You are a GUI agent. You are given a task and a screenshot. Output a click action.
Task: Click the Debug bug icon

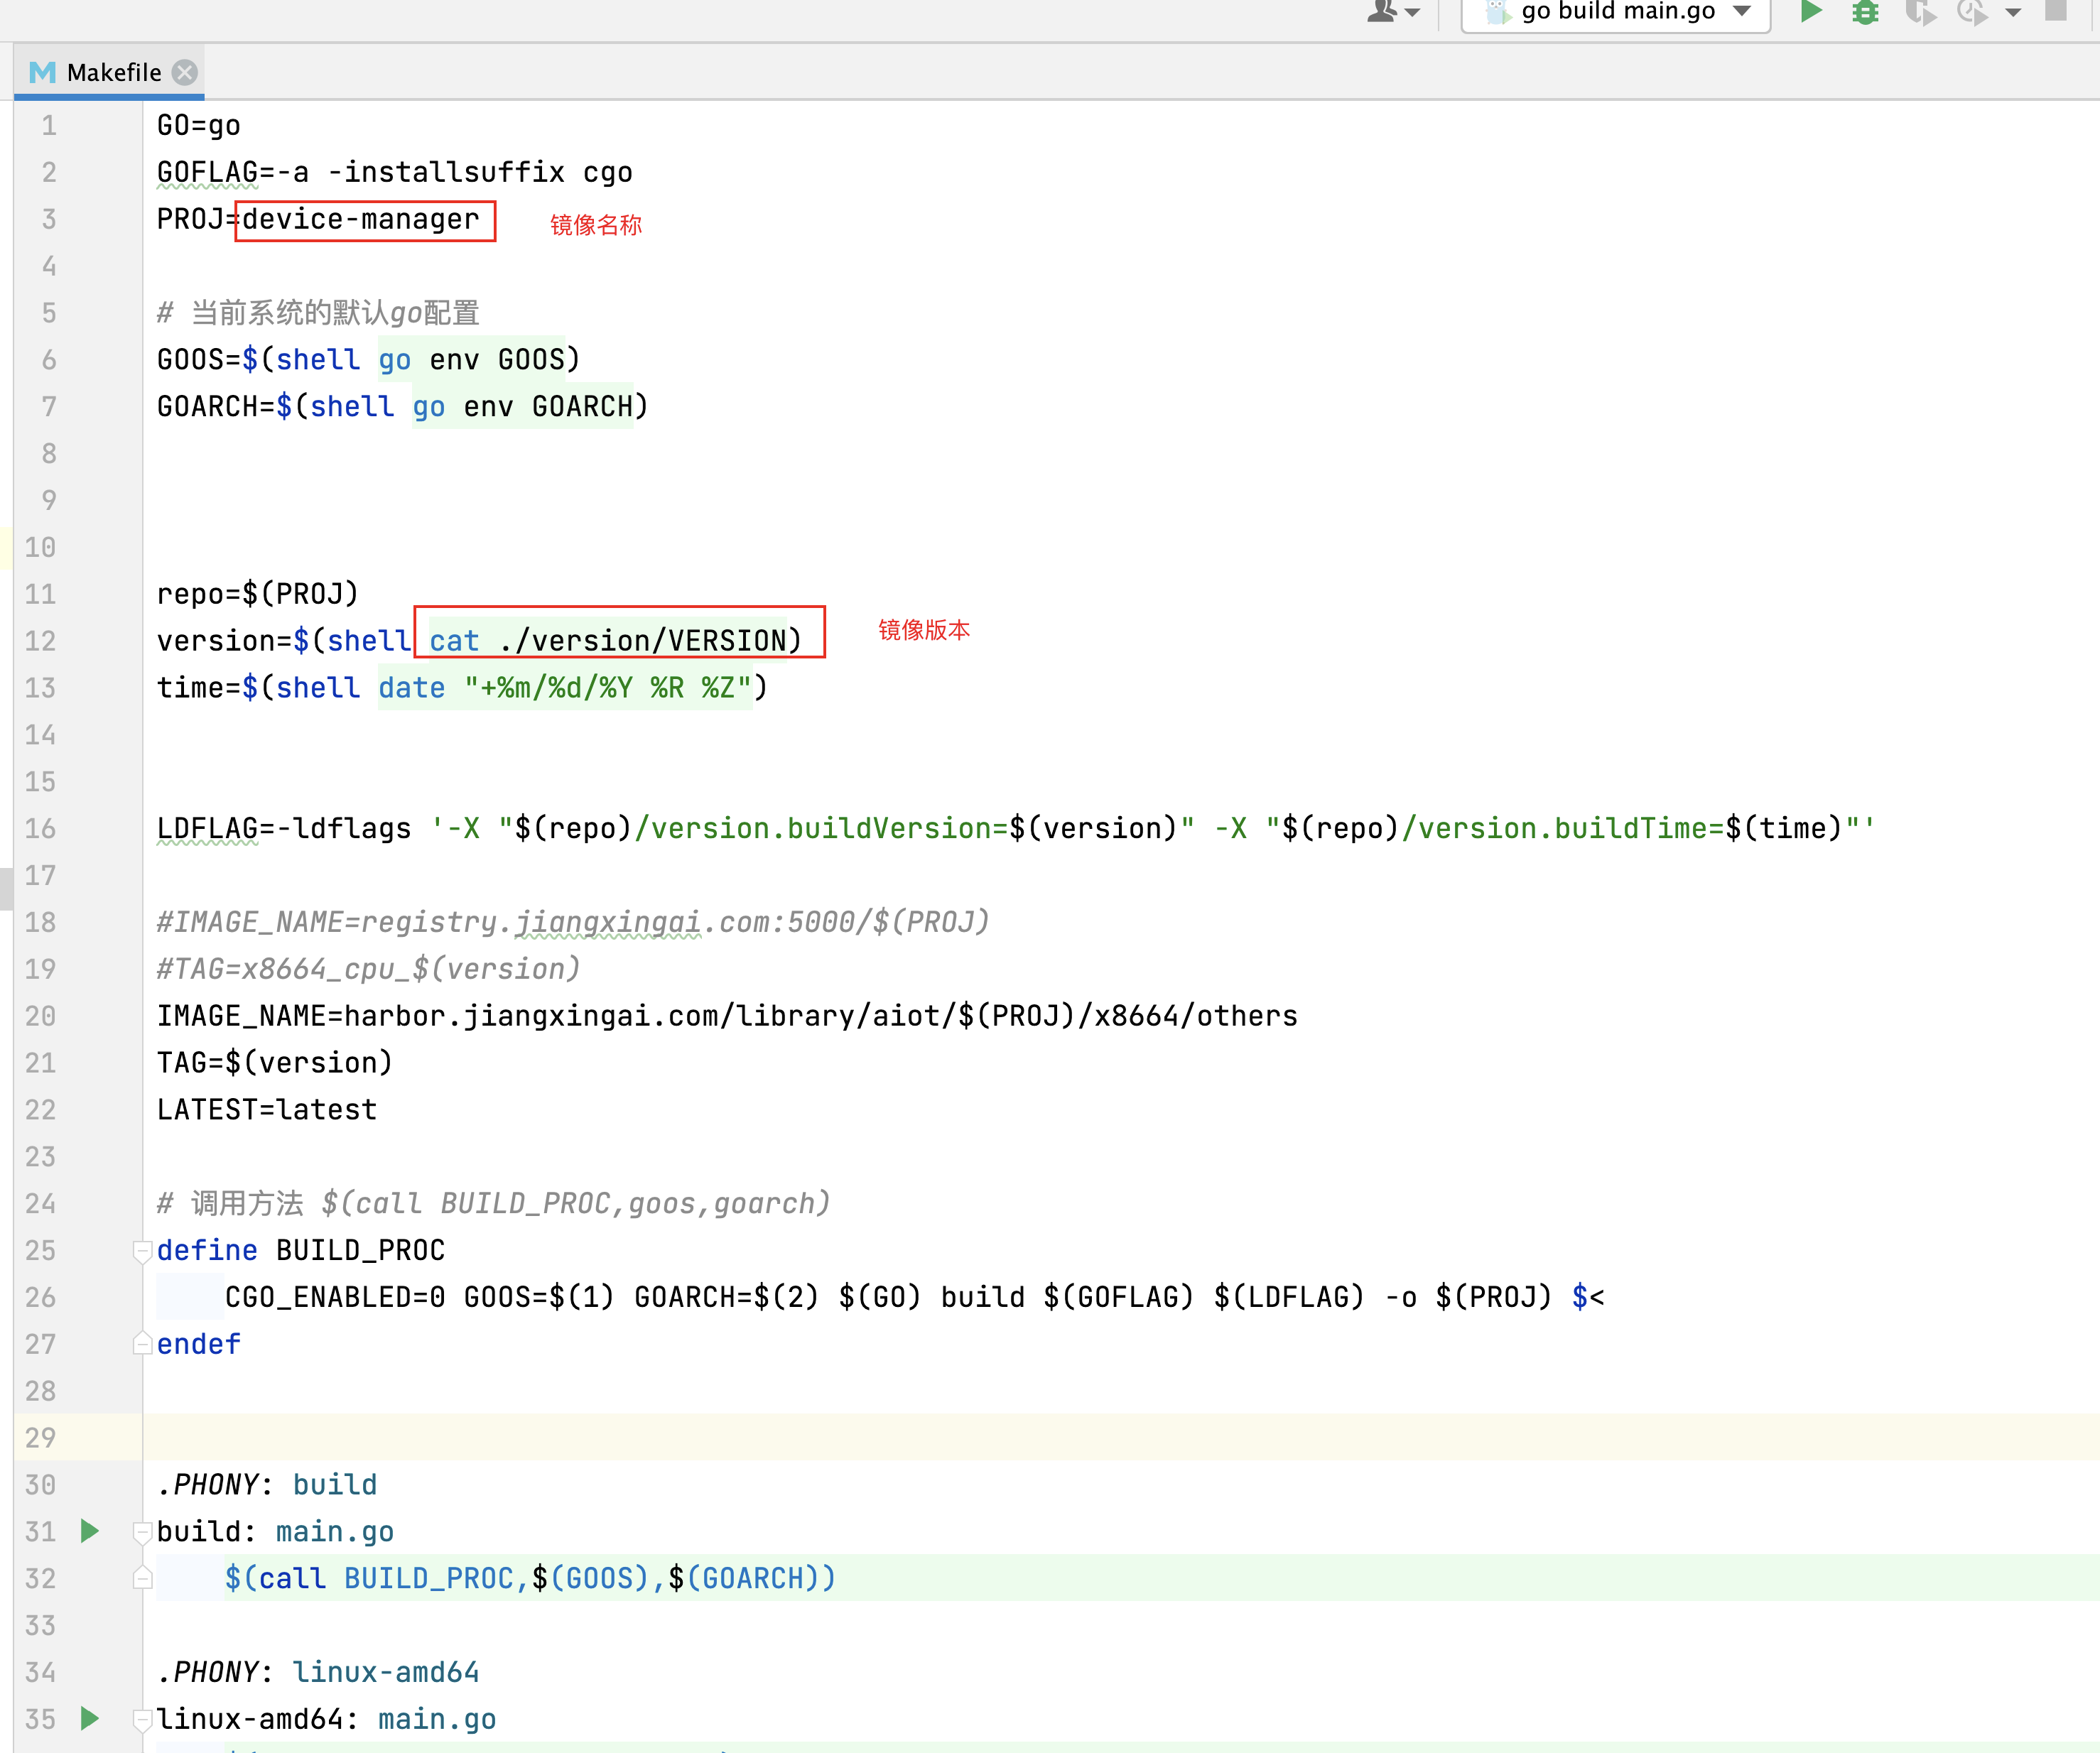[1865, 12]
